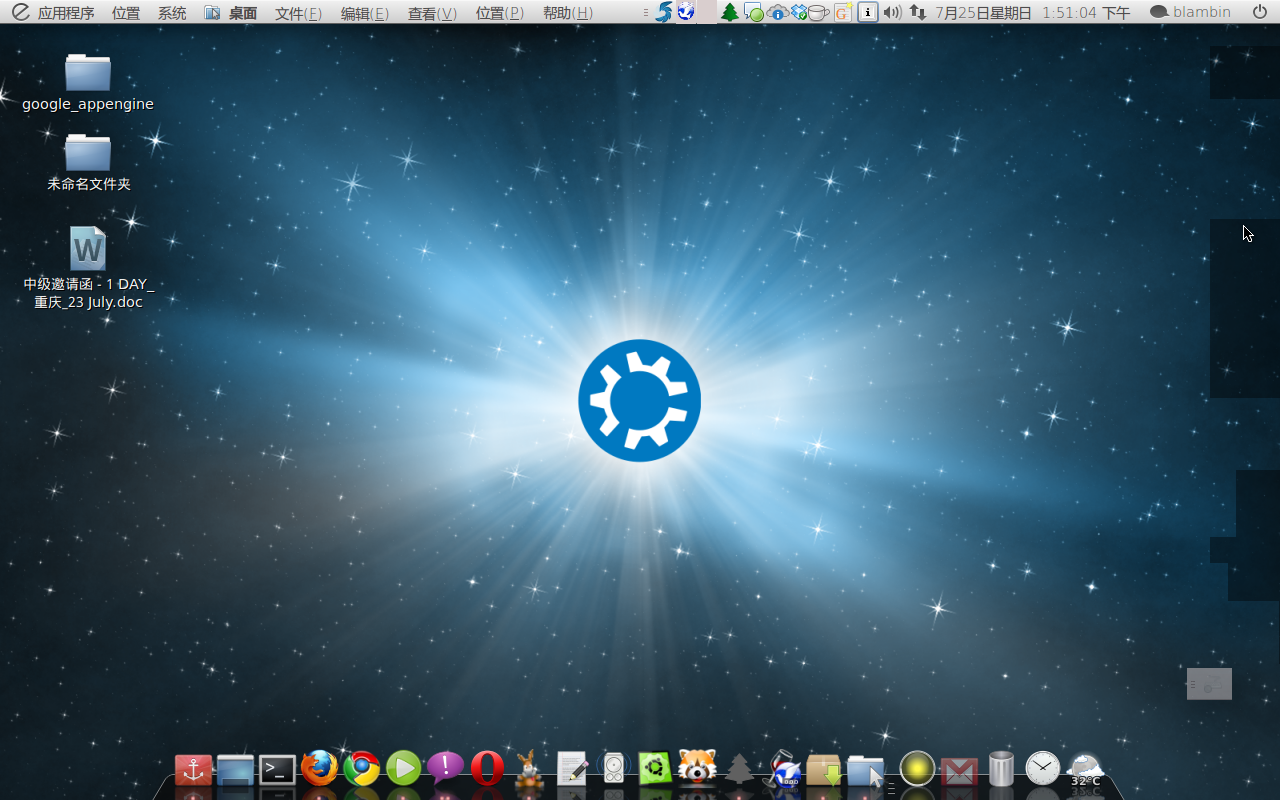The width and height of the screenshot is (1280, 800).
Task: Select the 未命名文件夹 desktop folder
Action: click(88, 162)
